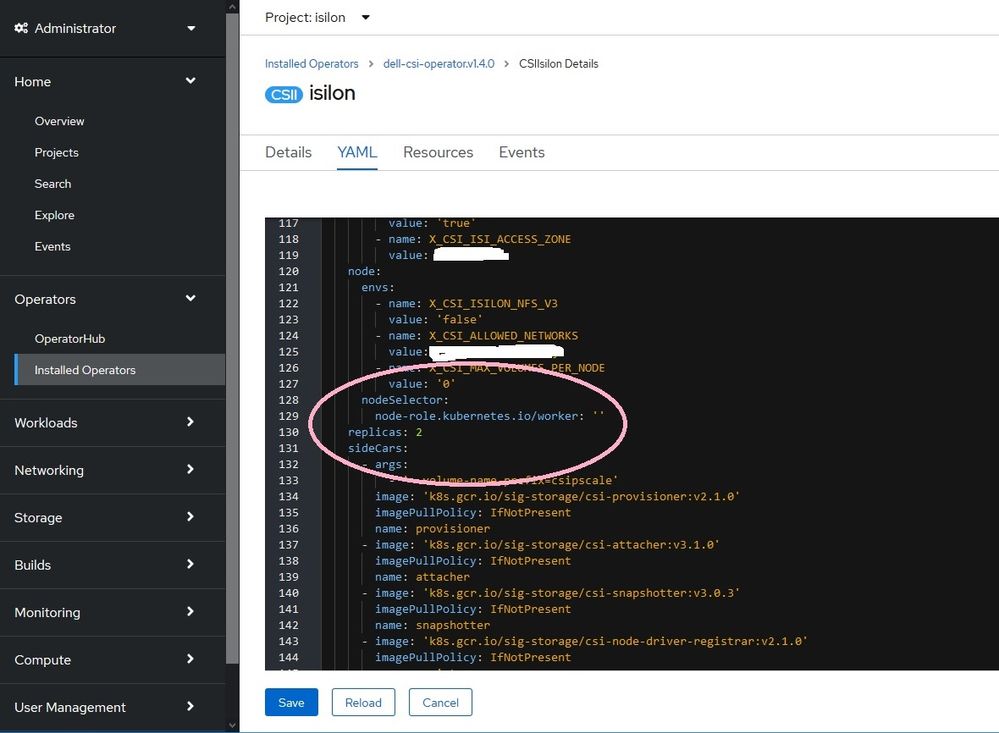Follow Installed Operators breadcrumb link
This screenshot has width=999, height=733.
point(312,64)
